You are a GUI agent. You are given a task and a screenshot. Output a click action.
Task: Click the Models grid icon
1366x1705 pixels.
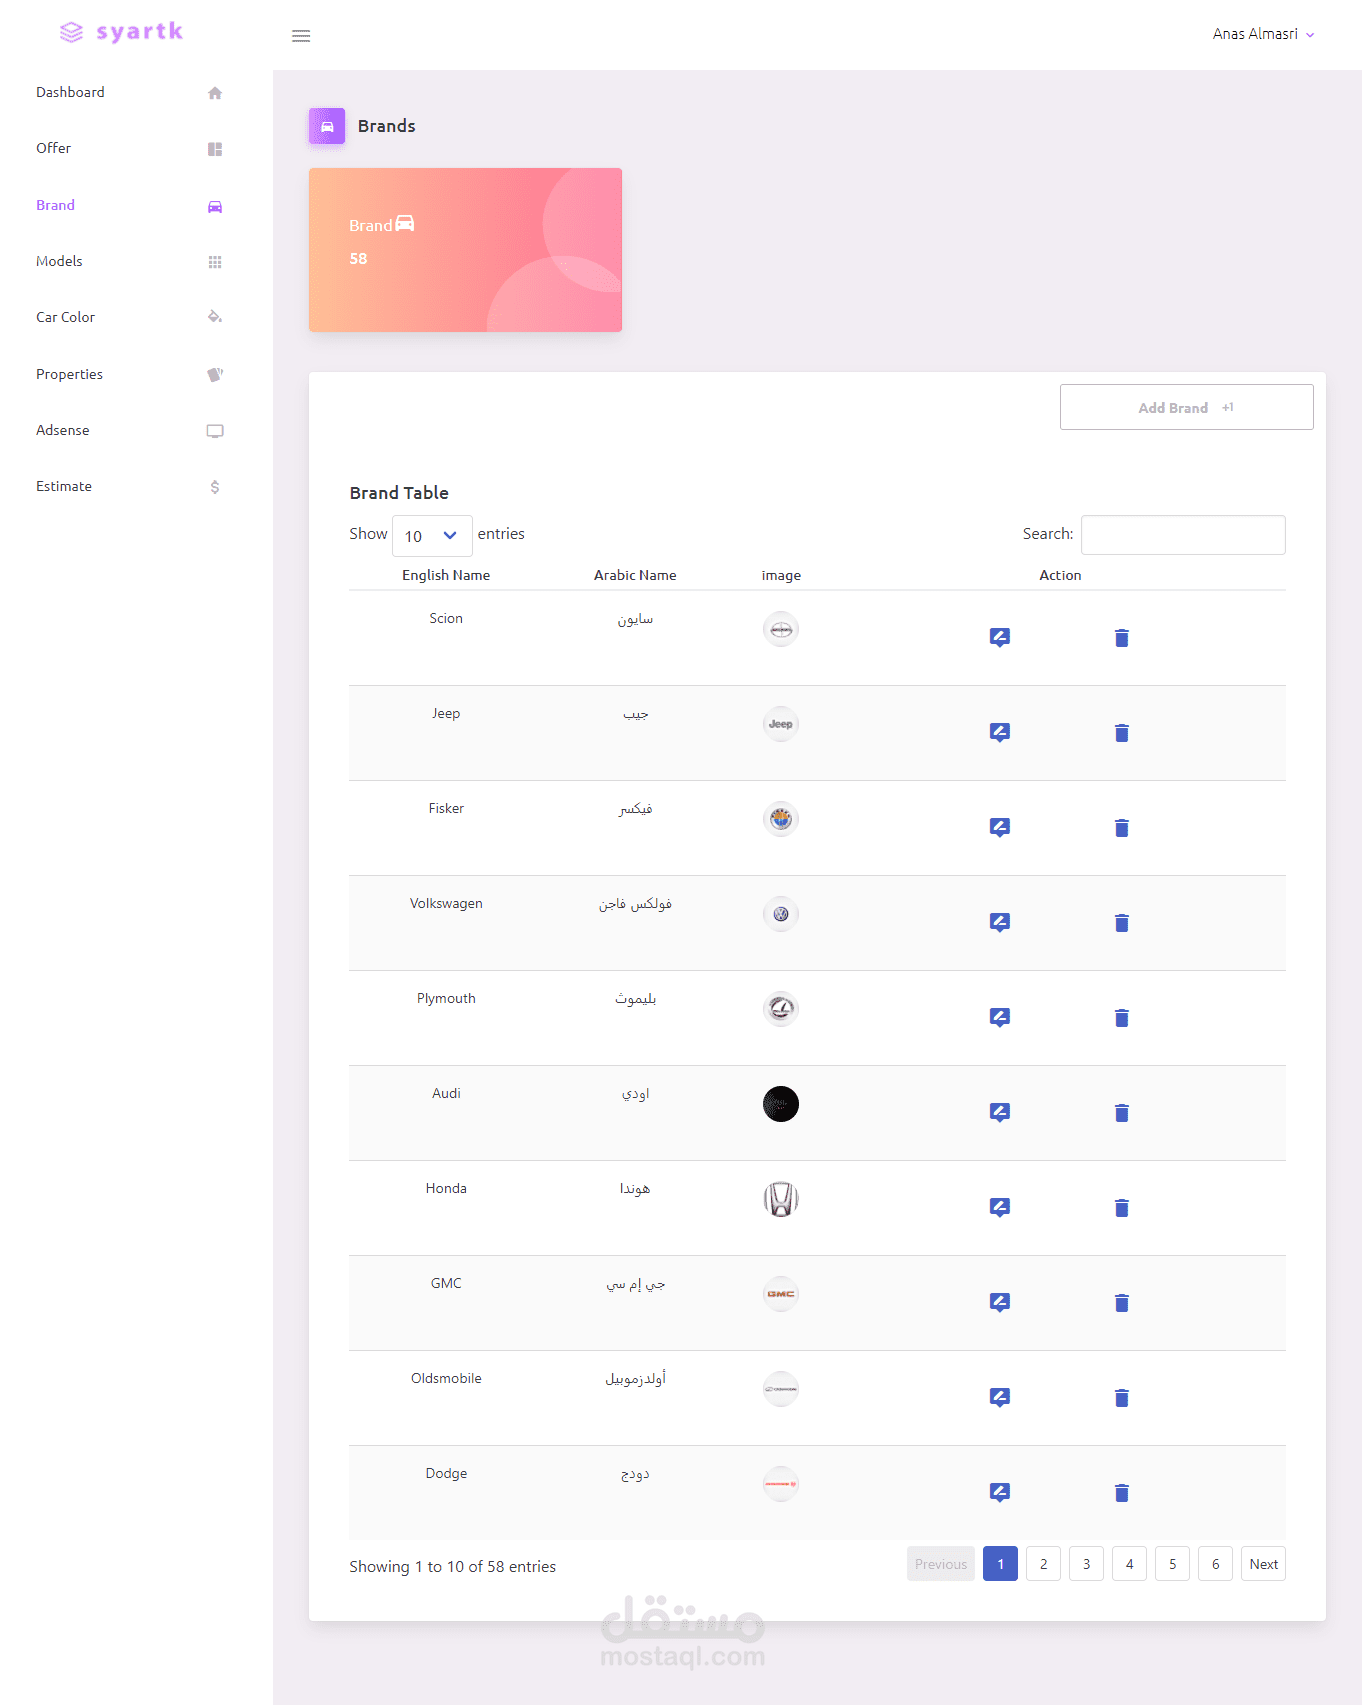click(x=215, y=262)
